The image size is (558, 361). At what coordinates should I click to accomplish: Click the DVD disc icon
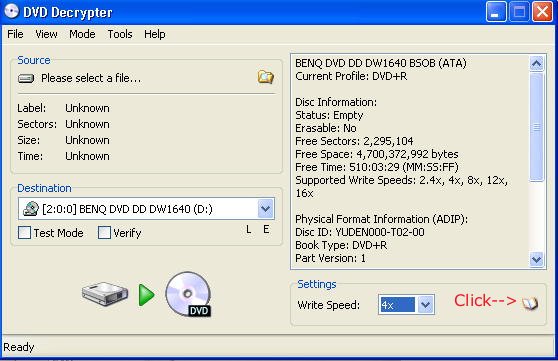(x=188, y=294)
